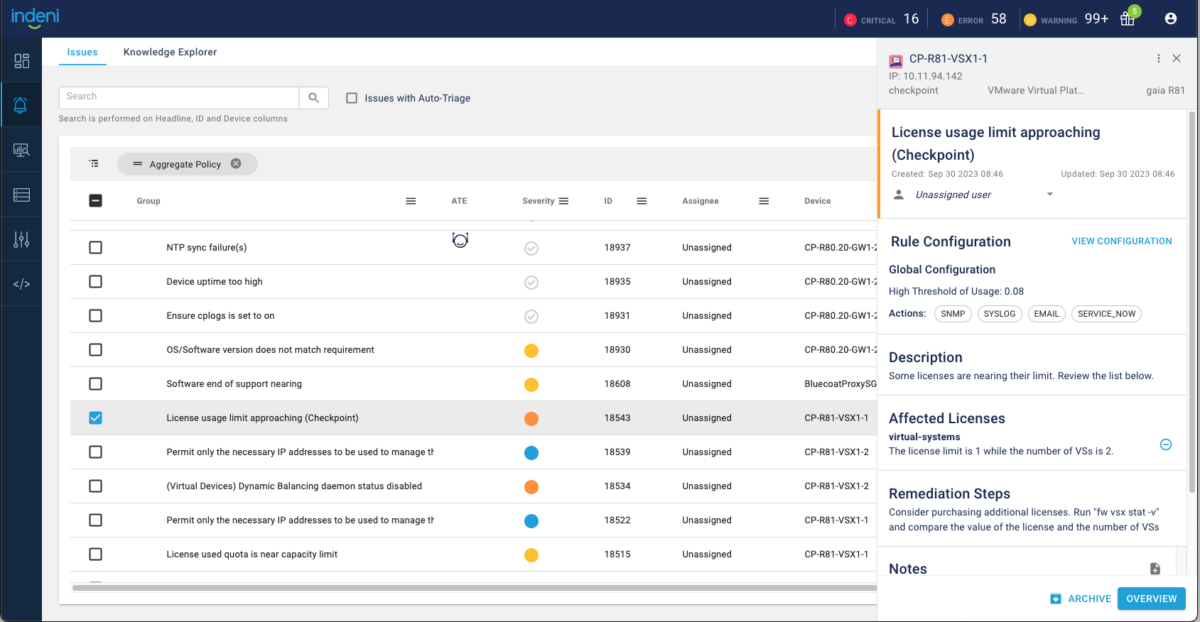Click the issue search input field

click(180, 97)
